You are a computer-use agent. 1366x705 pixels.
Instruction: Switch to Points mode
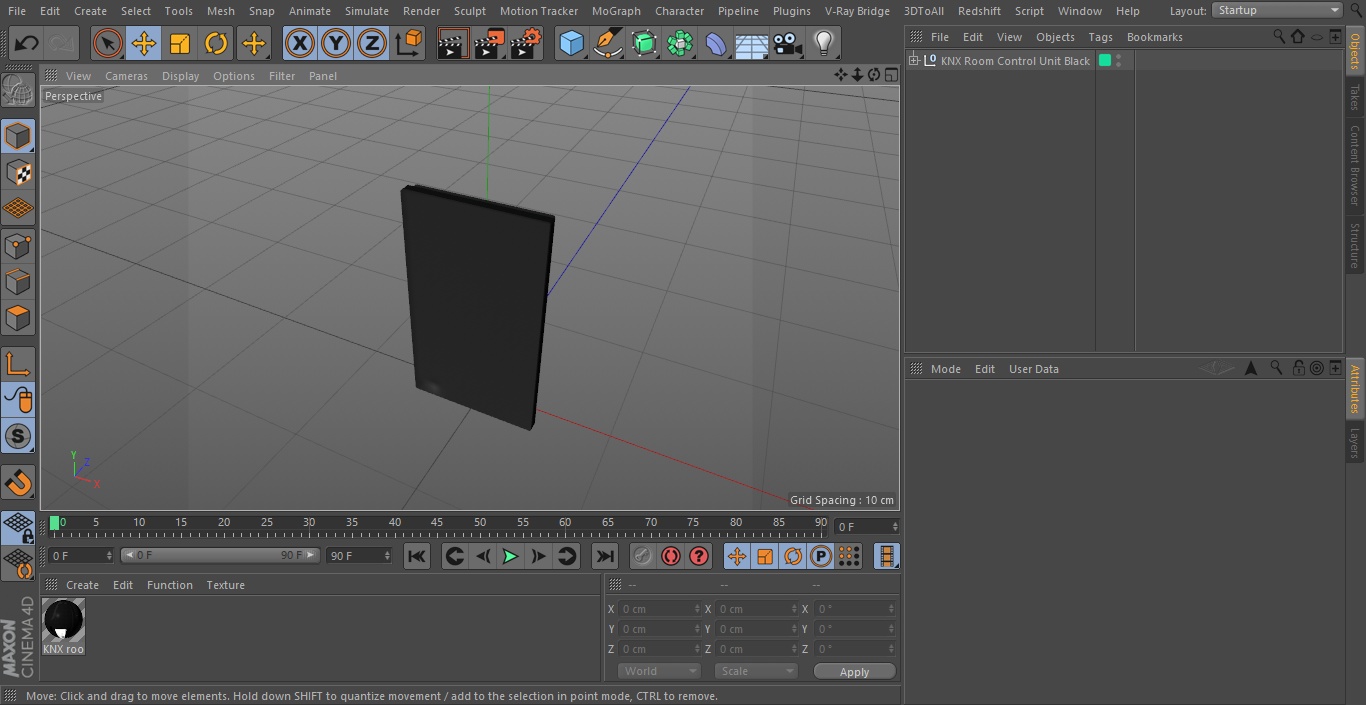(18, 245)
